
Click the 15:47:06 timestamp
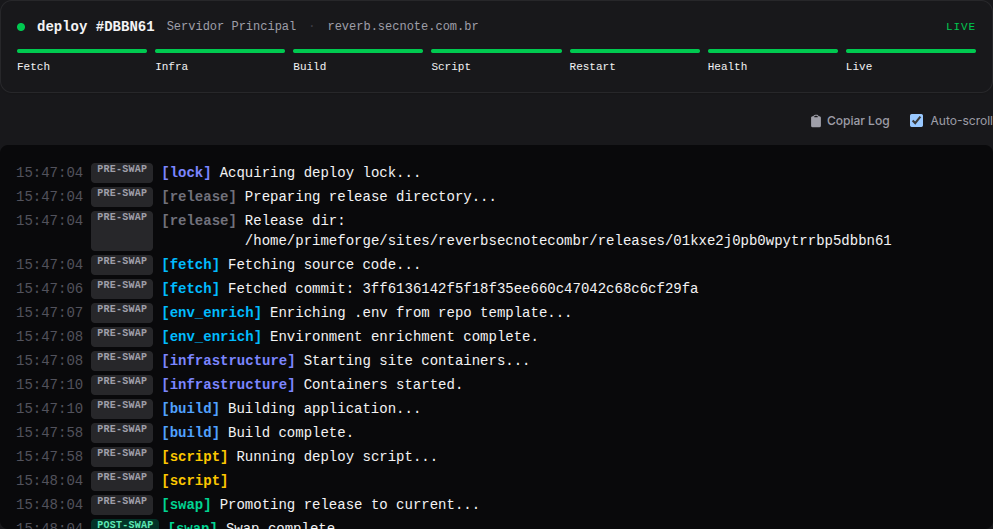(x=49, y=288)
